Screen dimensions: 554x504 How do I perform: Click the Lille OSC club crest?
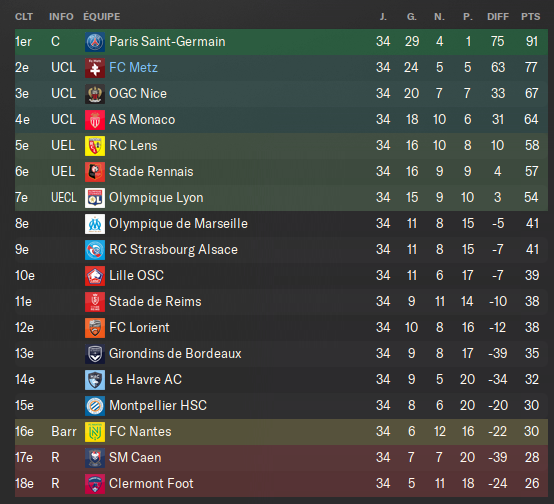click(95, 276)
